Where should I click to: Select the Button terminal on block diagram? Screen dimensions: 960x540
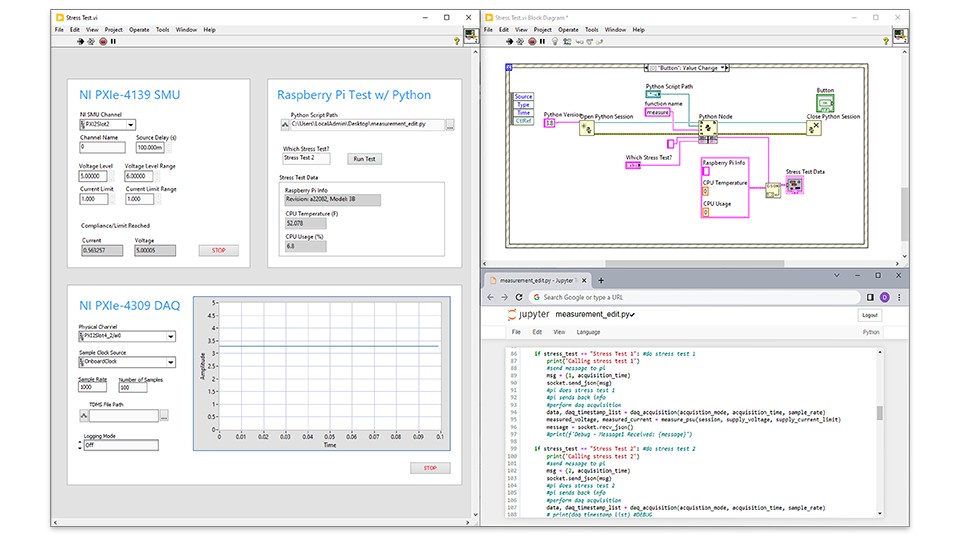pos(825,103)
